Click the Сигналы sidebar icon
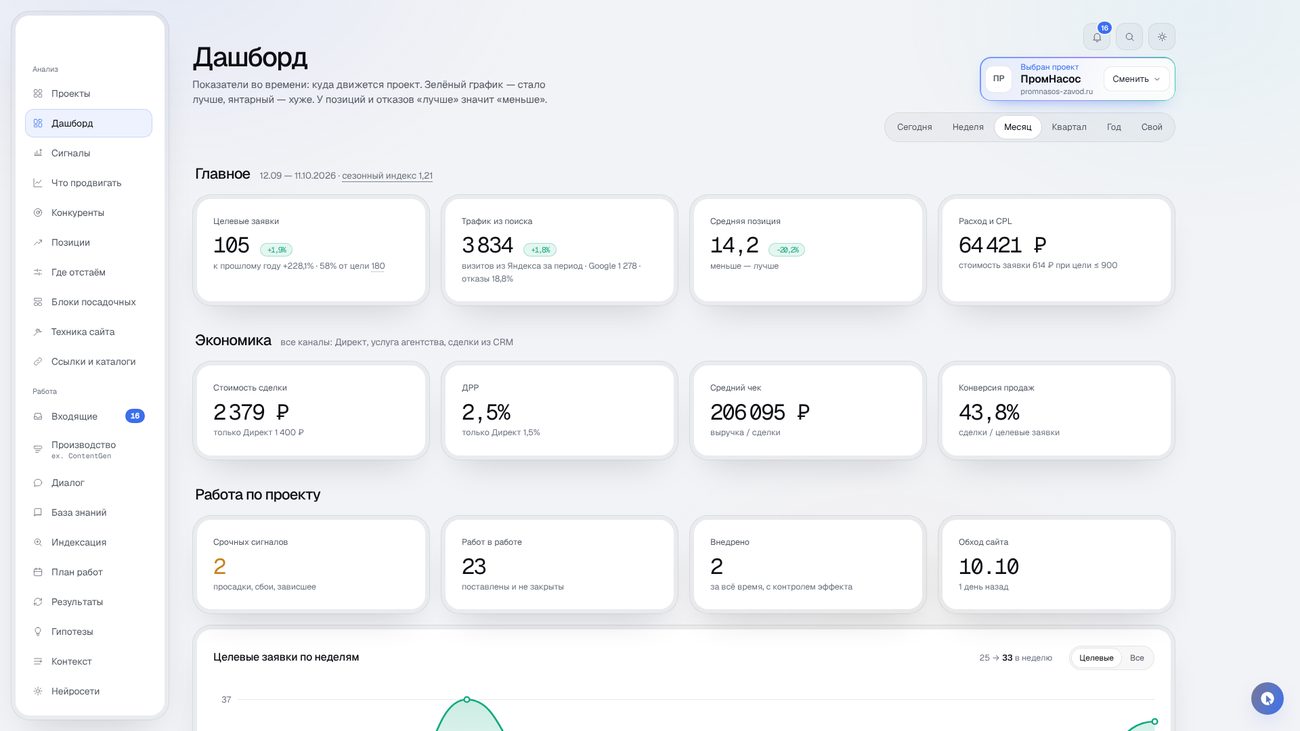The width and height of the screenshot is (1300, 731). point(38,153)
